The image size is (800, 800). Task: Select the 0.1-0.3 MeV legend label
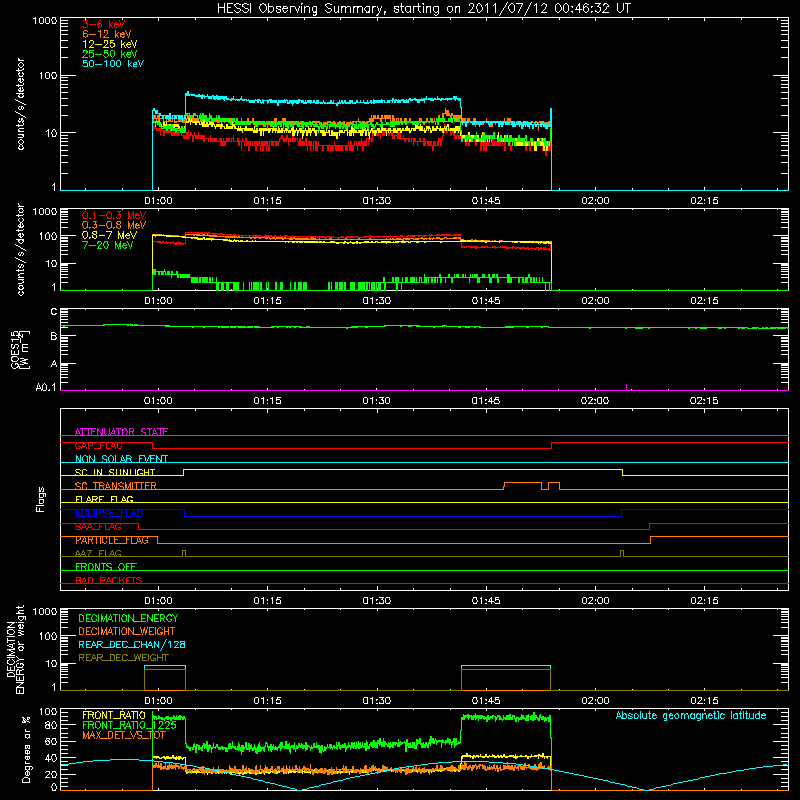[x=114, y=215]
